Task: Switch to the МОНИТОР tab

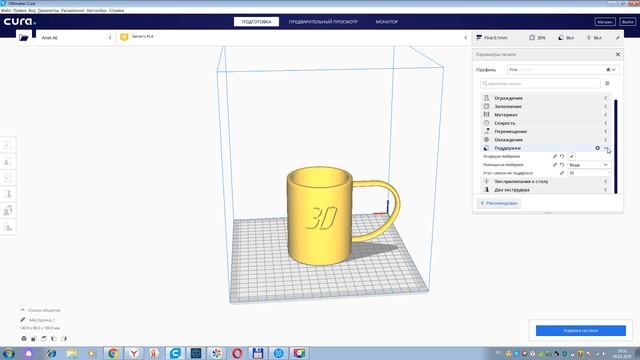Action: [387, 22]
